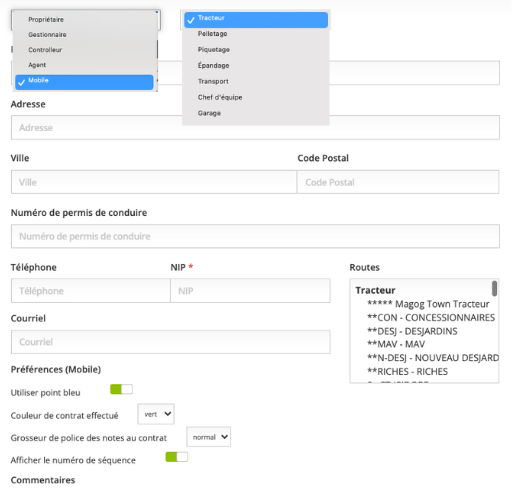Viewport: 520px width, 488px height.
Task: Select Magog Town Tracteur route
Action: point(428,304)
